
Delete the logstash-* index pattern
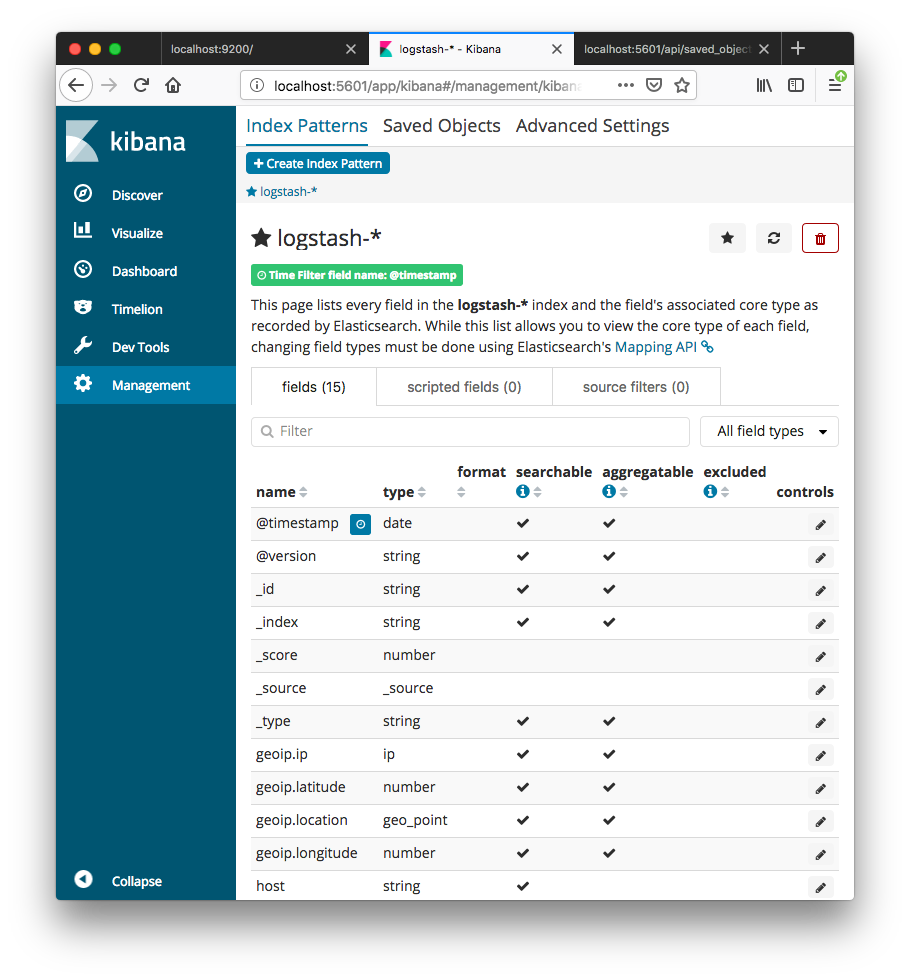[x=820, y=238]
